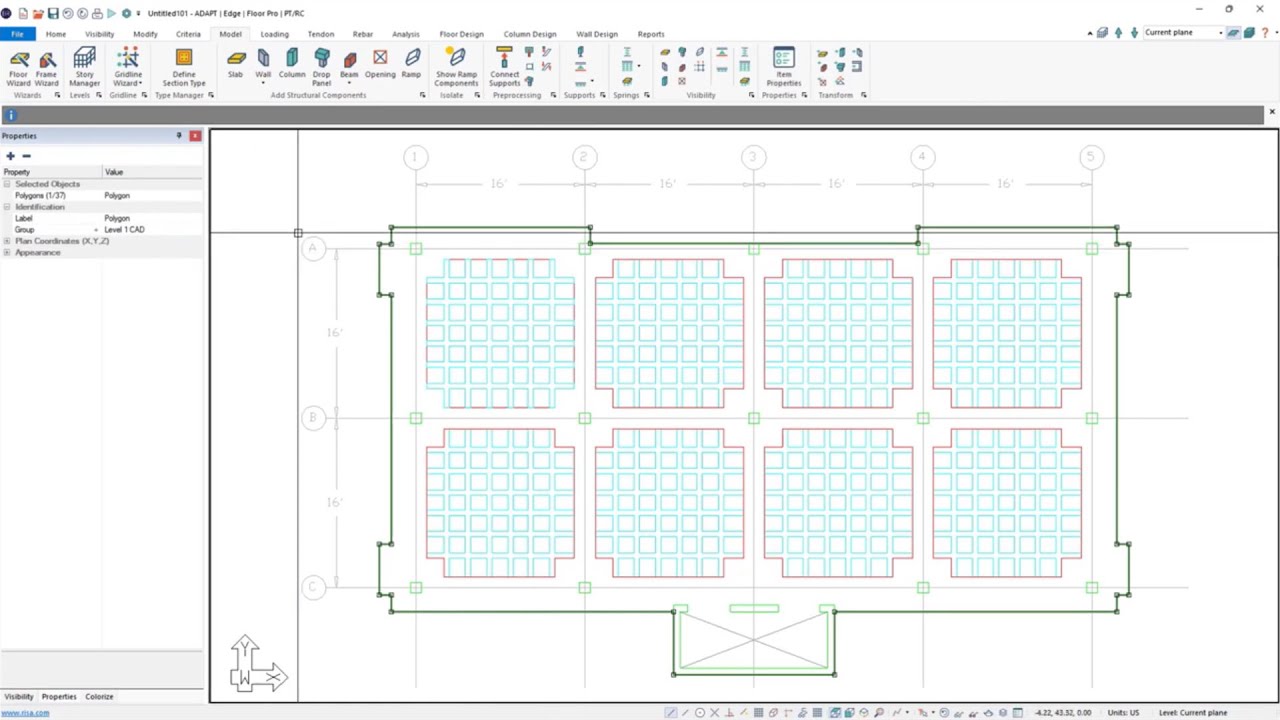The width and height of the screenshot is (1280, 720).
Task: Click the New document icon
Action: 23,13
